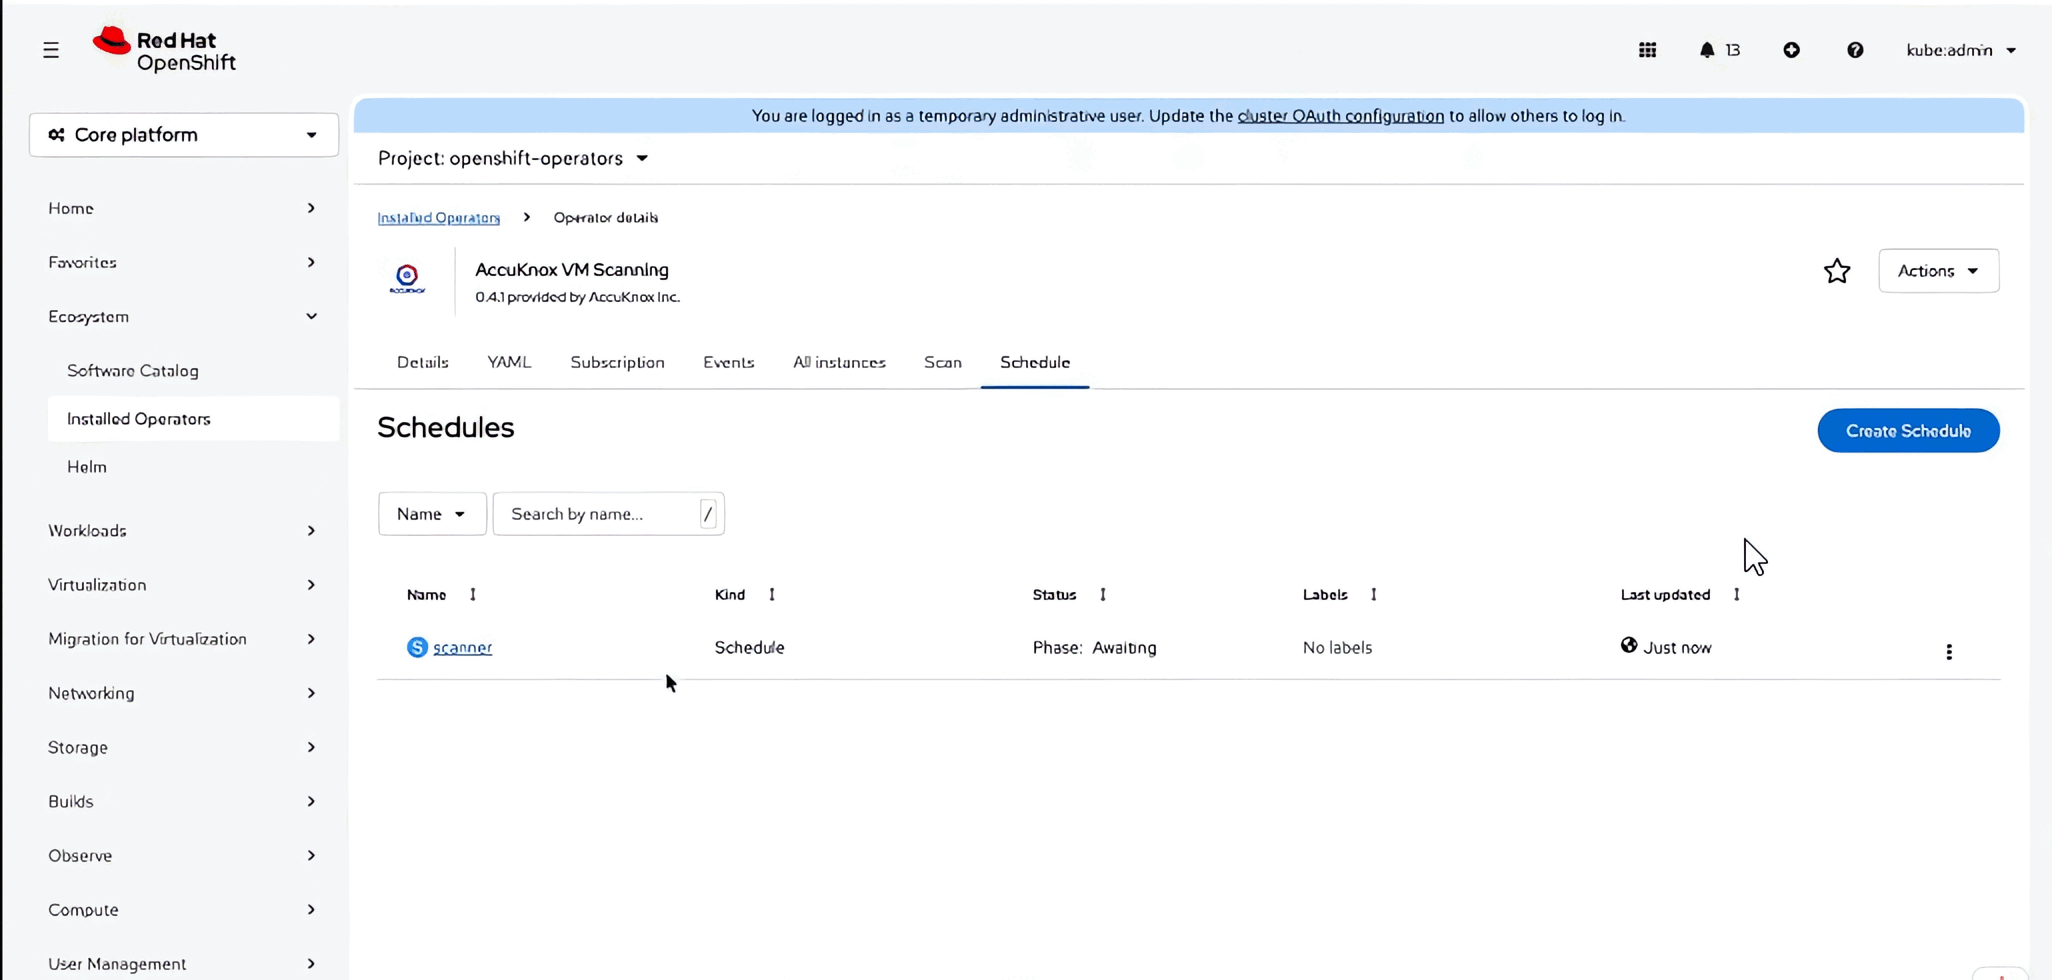Sort table by Labels column
2052x980 pixels.
point(1340,595)
